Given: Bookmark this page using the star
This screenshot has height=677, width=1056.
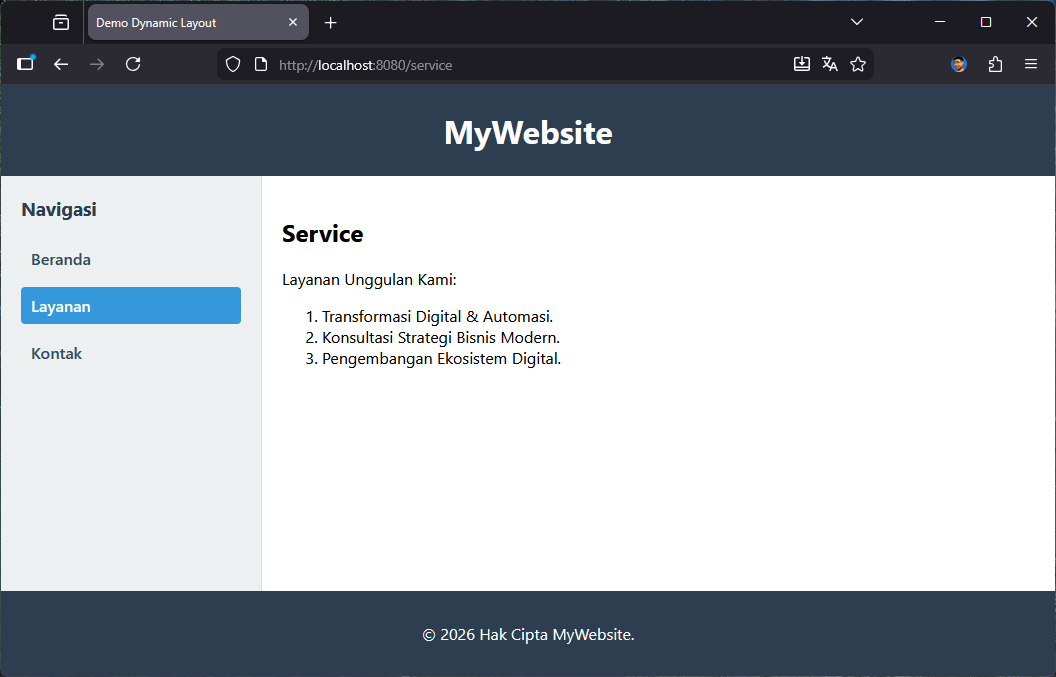Looking at the screenshot, I should tap(858, 64).
